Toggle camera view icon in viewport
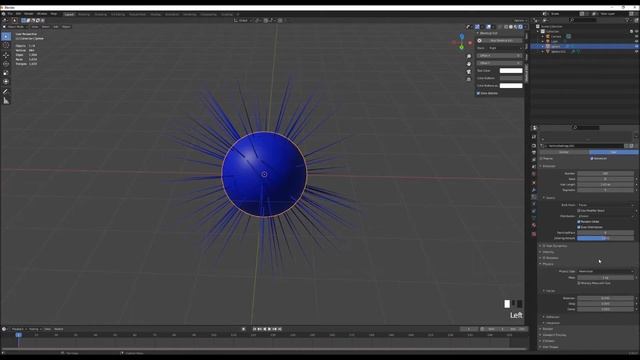This screenshot has height=360, width=640. (469, 72)
